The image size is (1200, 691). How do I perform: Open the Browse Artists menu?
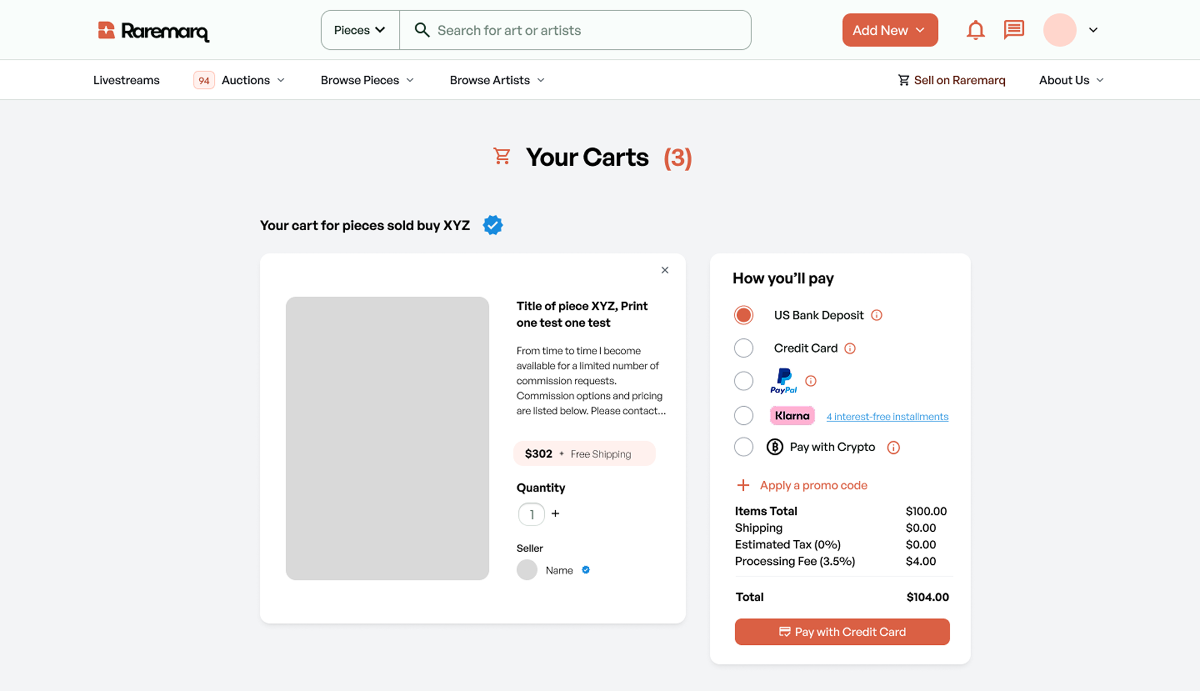[497, 80]
